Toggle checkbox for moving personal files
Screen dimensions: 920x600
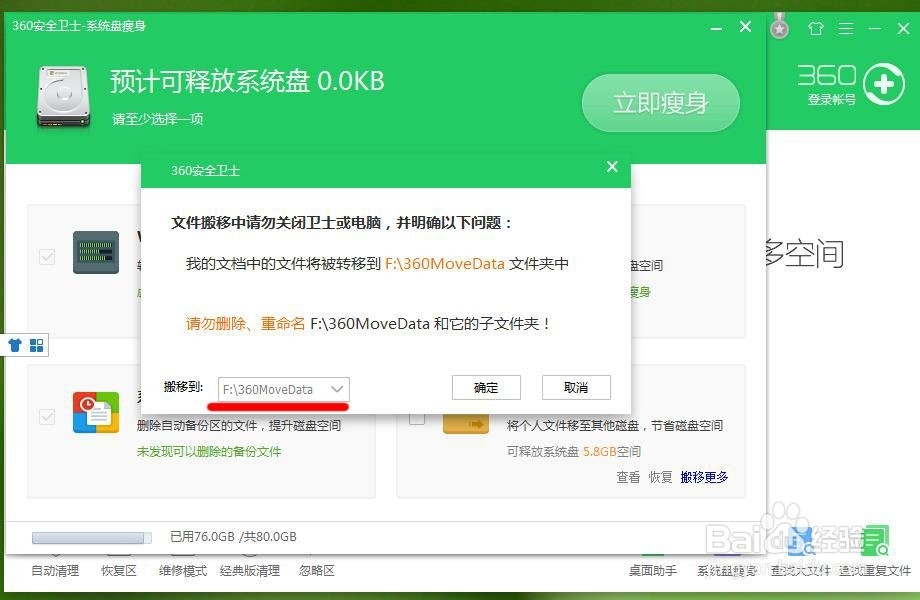[x=417, y=419]
